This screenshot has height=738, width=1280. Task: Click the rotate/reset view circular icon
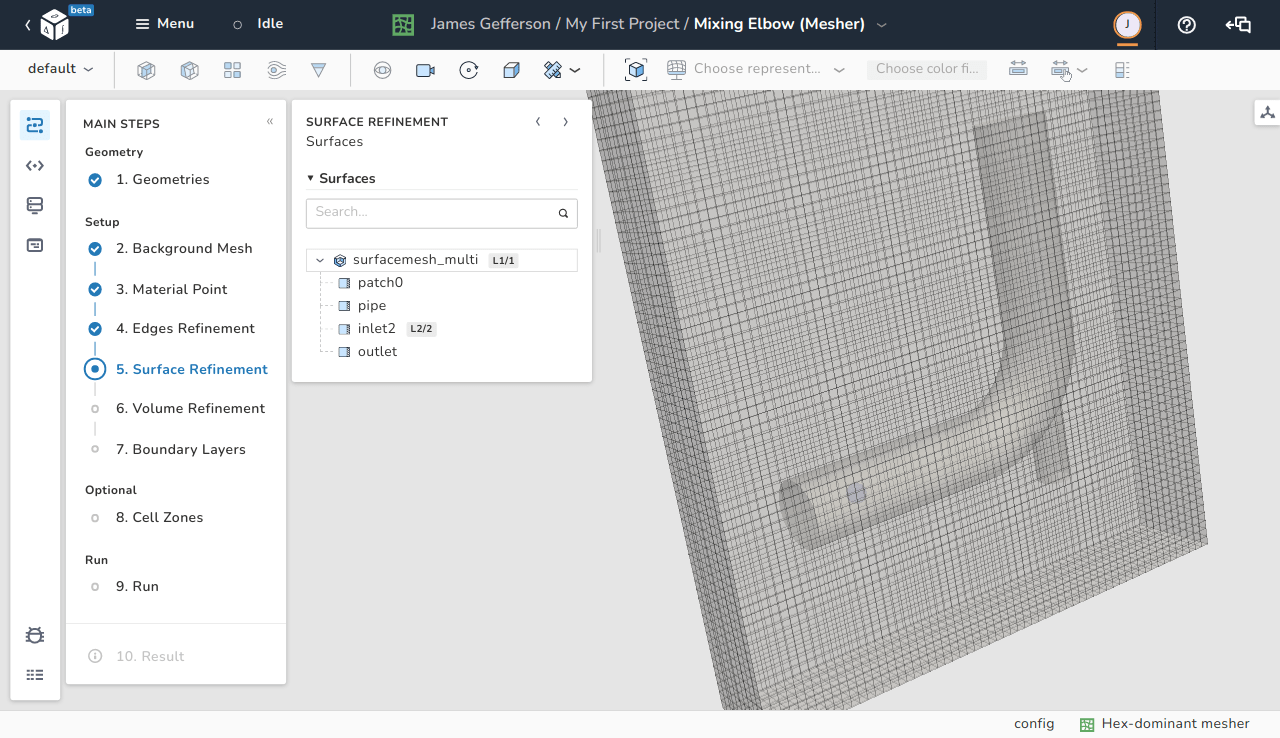click(x=469, y=70)
